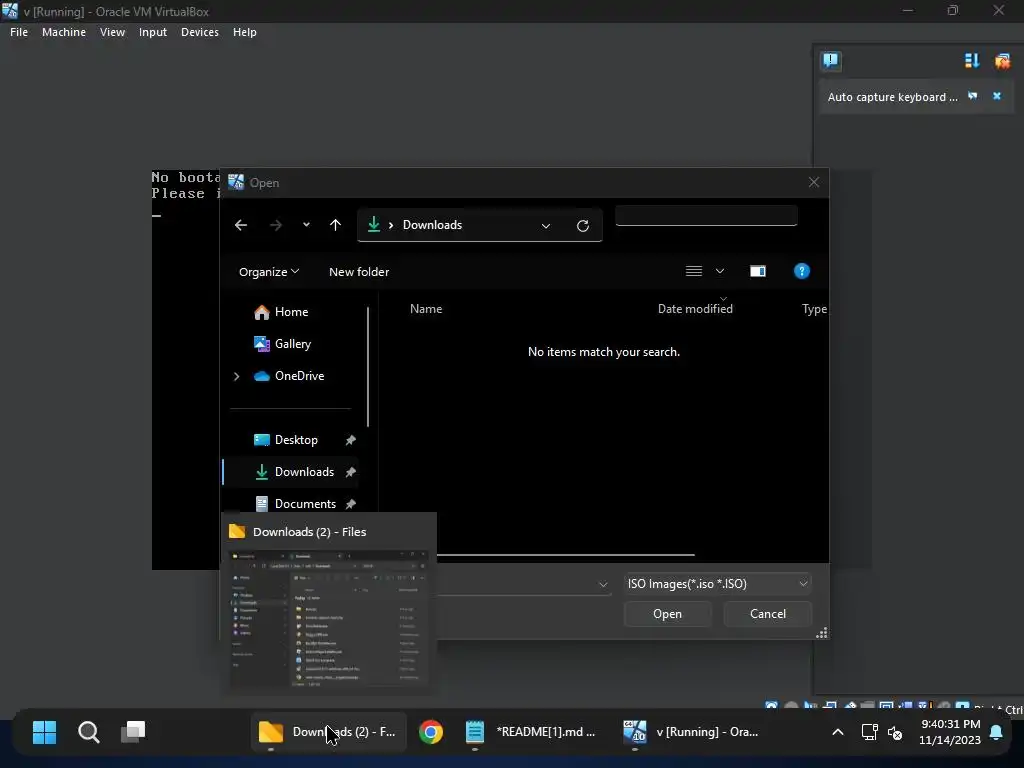Click the network status tray icon
This screenshot has width=1024, height=768.
pyautogui.click(x=869, y=732)
